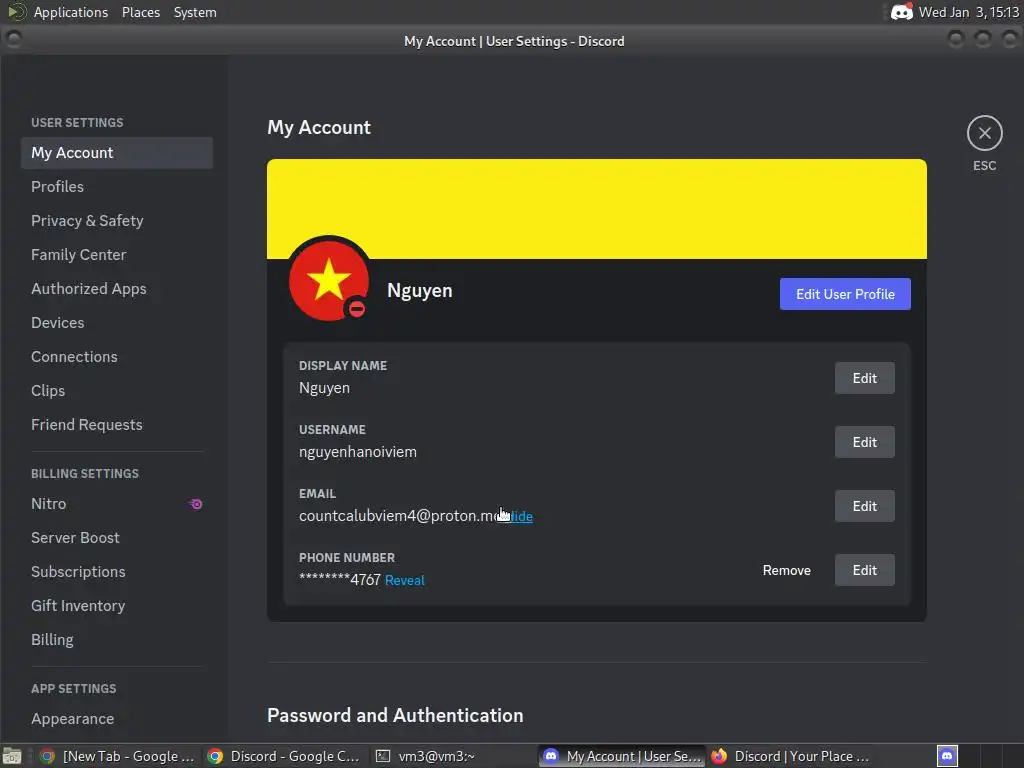Viewport: 1024px width, 768px height.
Task: Click the Nitro badge icon in sidebar
Action: [195, 504]
